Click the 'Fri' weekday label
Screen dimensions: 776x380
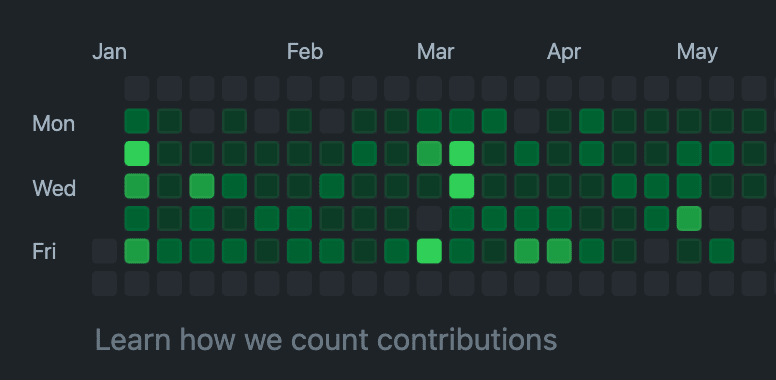pos(44,252)
